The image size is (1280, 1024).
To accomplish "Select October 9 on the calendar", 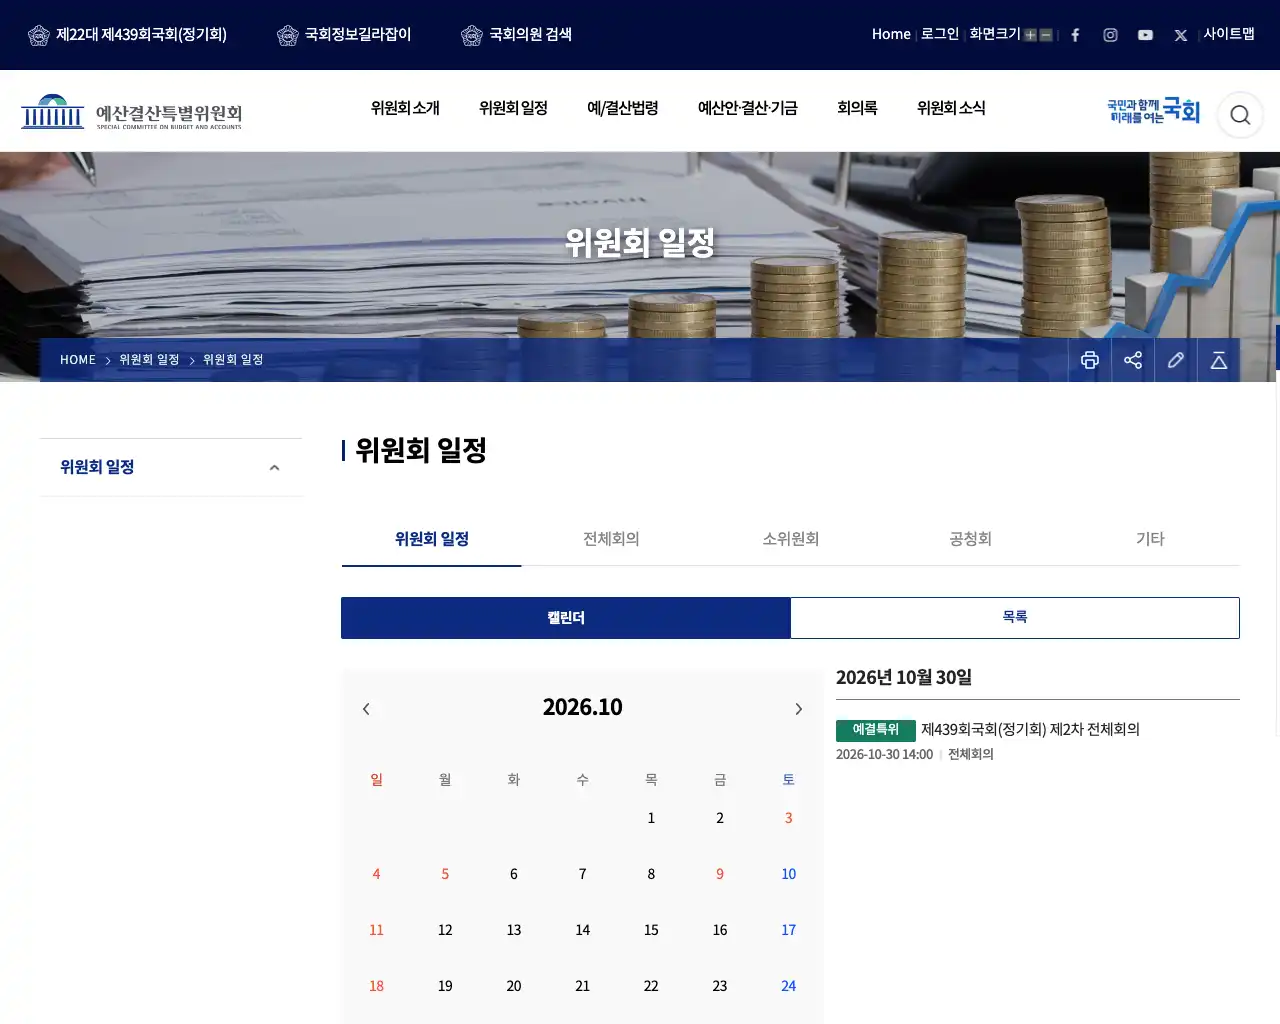I will (720, 874).
